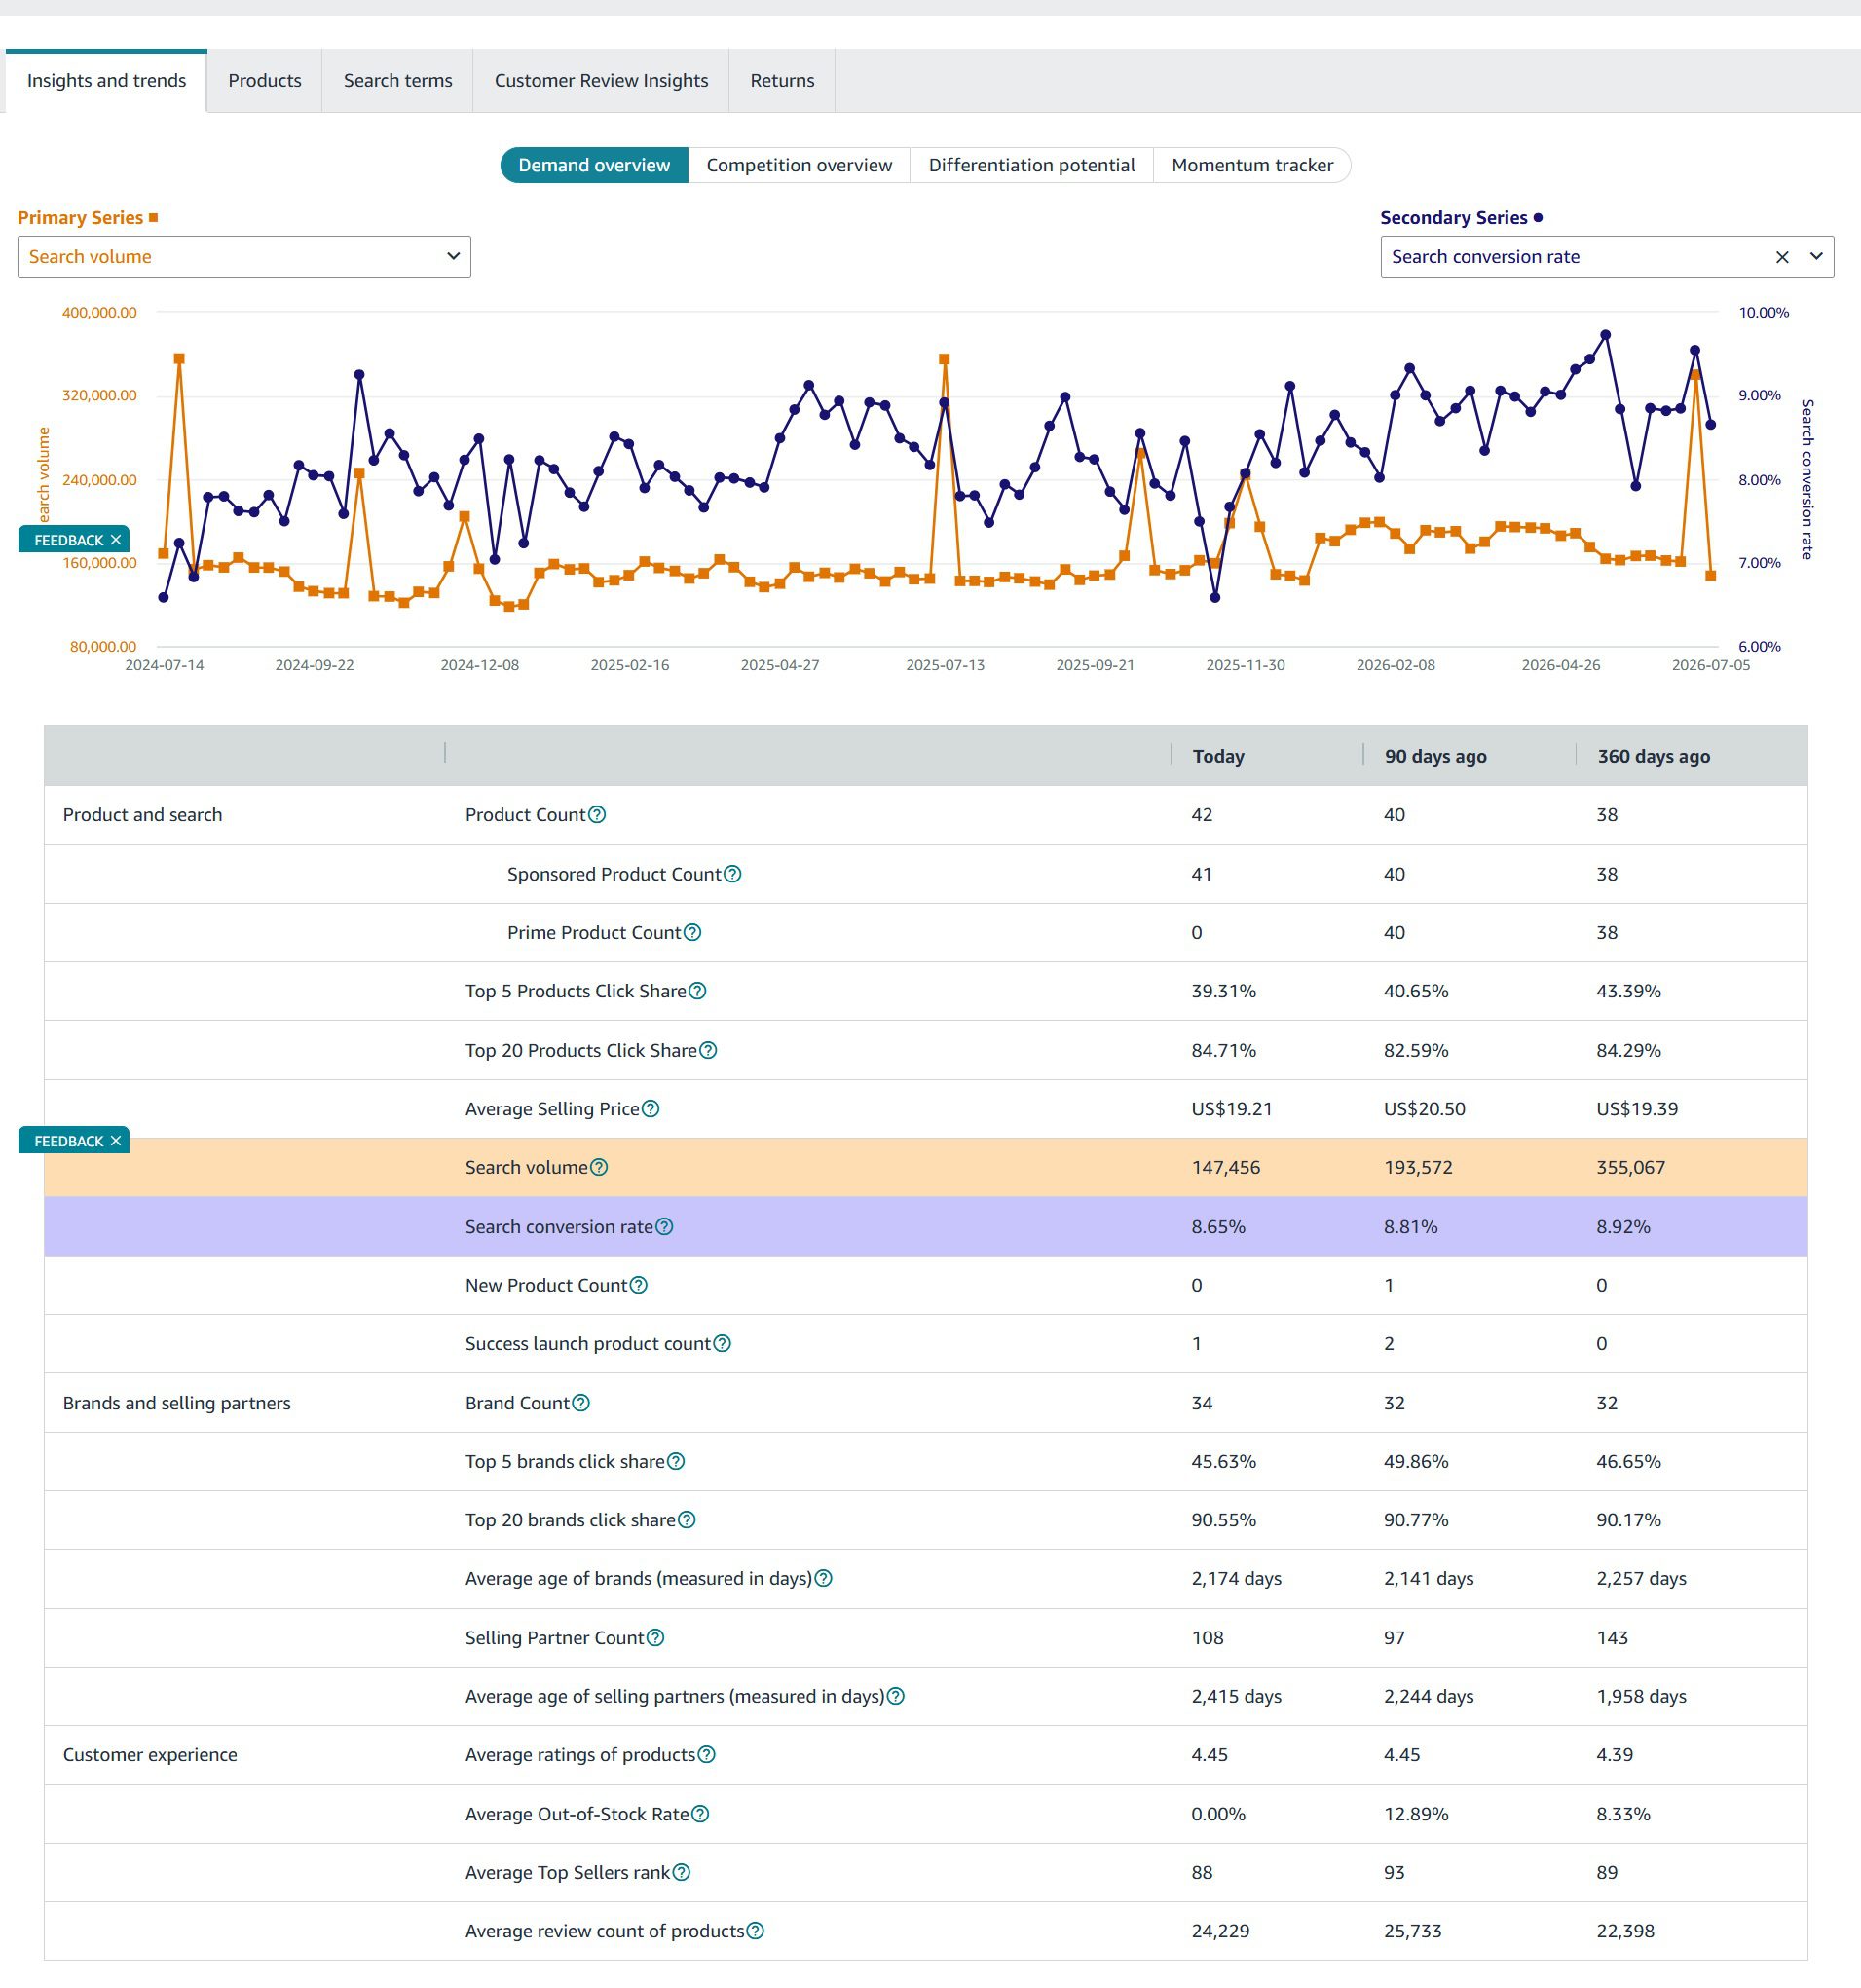
Task: Open help icon for Average age of selling partners
Action: point(896,1696)
